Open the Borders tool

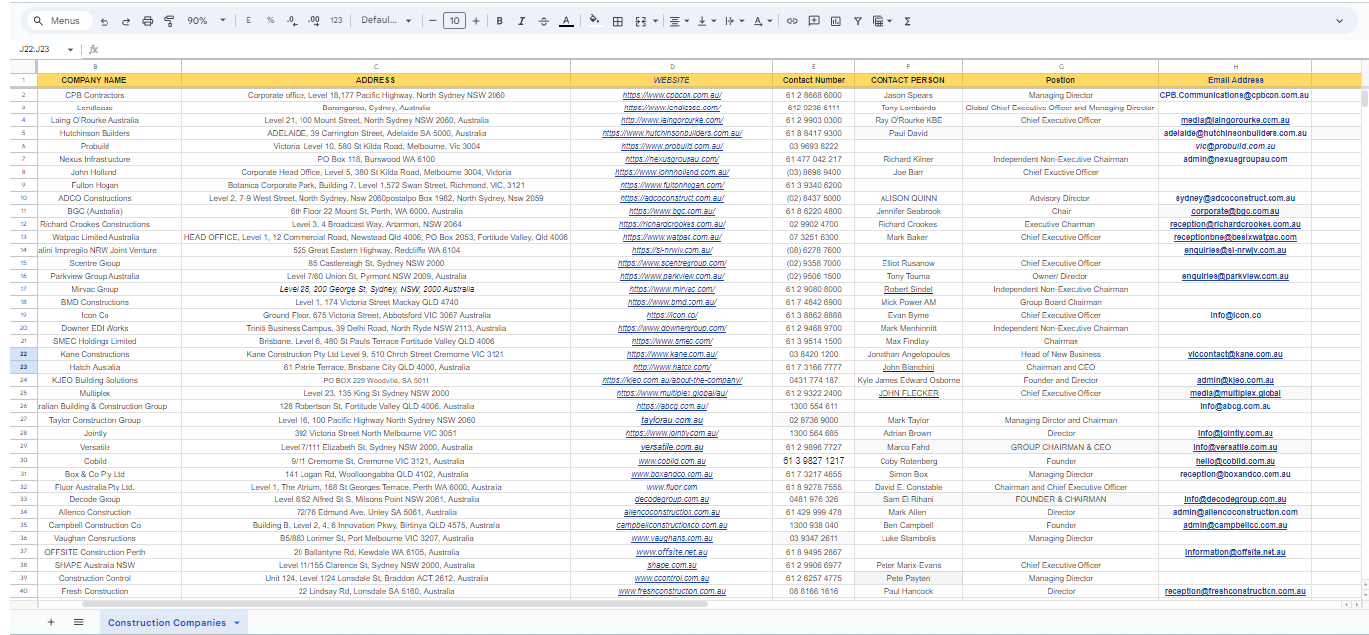coord(617,20)
